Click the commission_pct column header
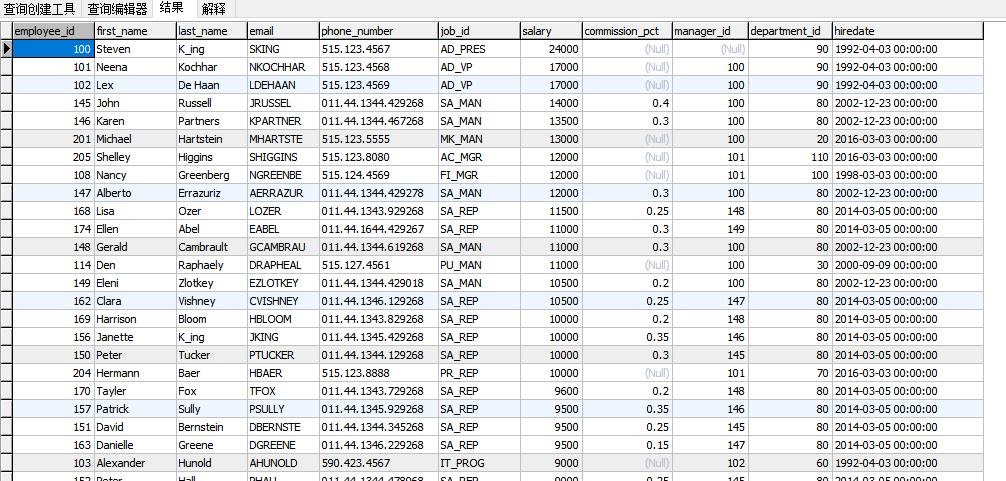This screenshot has height=481, width=1006. (627, 31)
